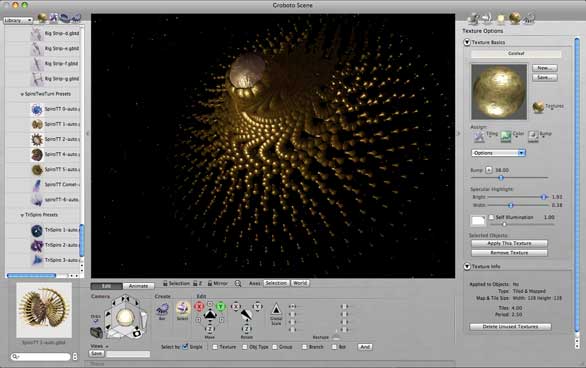Collapse the Texture Basics section
This screenshot has width=586, height=368.
(x=467, y=42)
